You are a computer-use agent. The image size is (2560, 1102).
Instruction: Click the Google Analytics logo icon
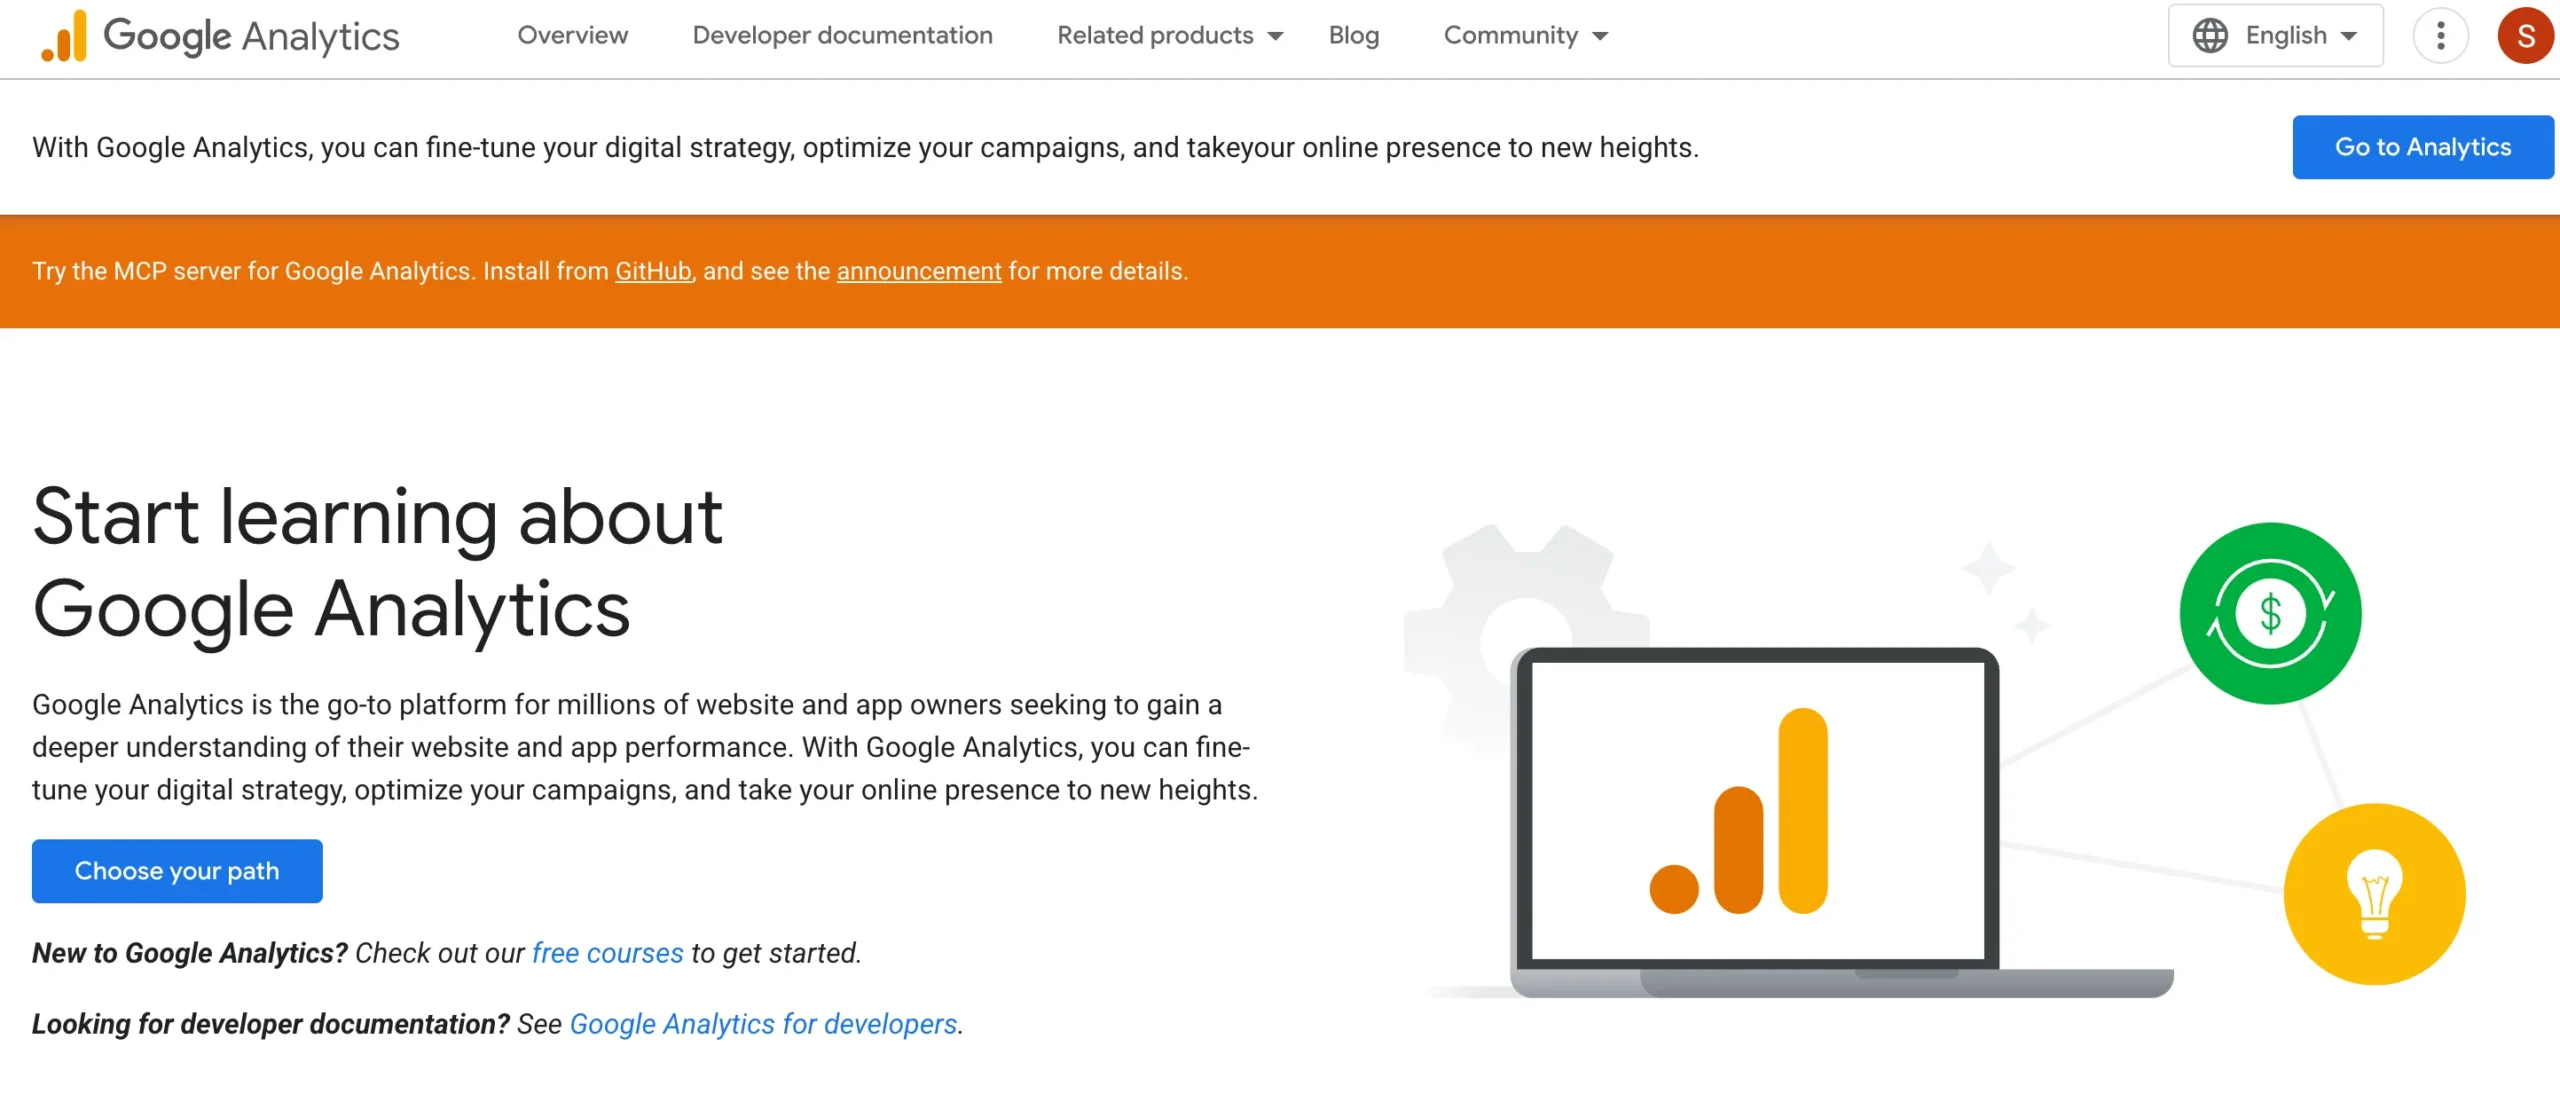64,36
